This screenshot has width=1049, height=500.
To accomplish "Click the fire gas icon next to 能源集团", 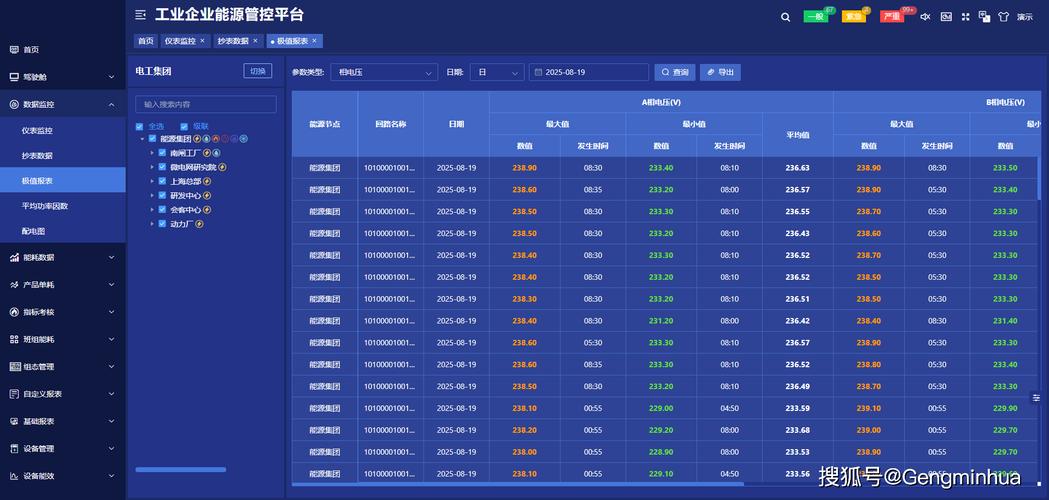I will tap(215, 139).
